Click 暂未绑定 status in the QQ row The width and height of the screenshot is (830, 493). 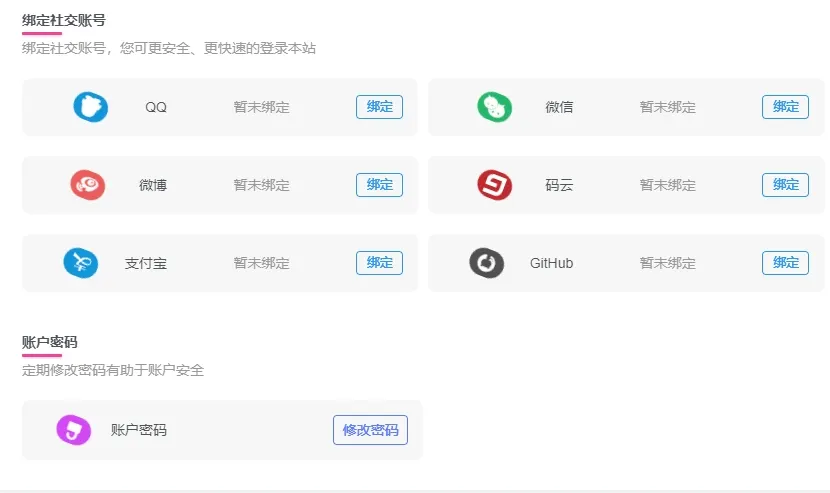261,107
